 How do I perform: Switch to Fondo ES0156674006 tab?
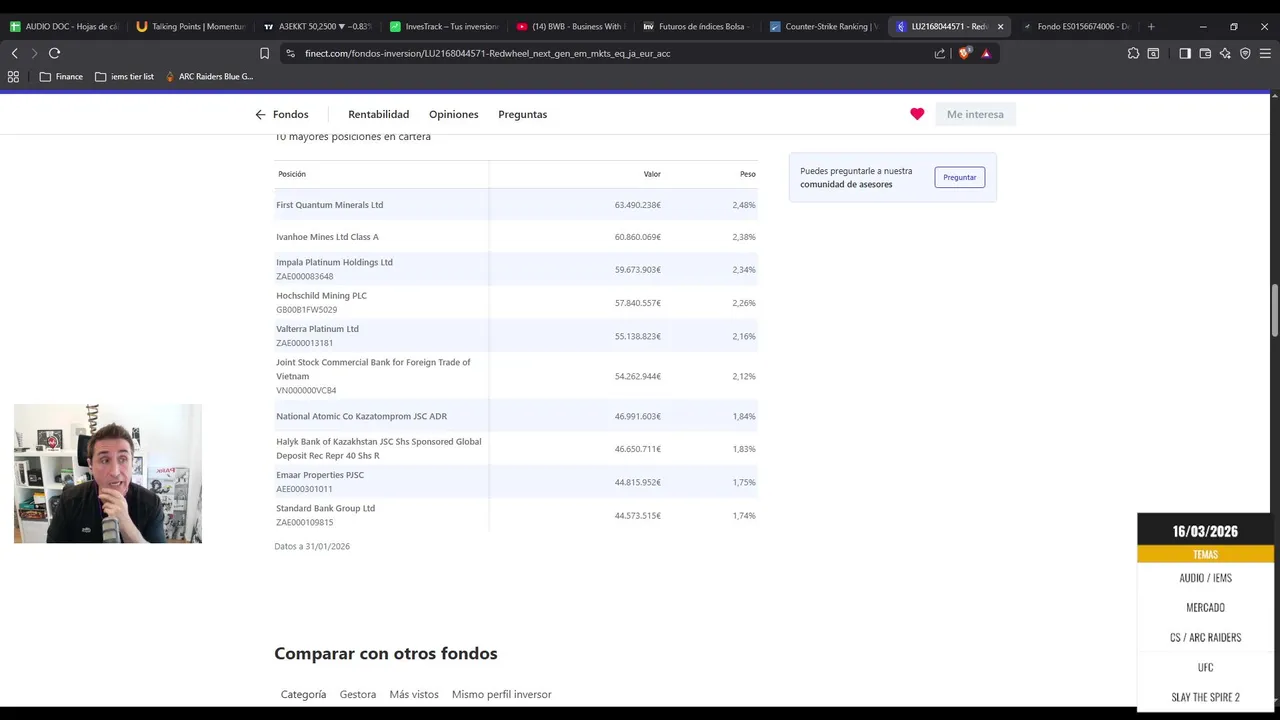[x=1076, y=26]
